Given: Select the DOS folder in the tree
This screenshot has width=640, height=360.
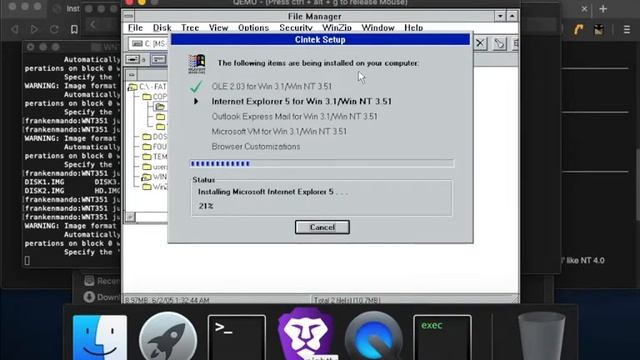Looking at the screenshot, I should coord(155,137).
